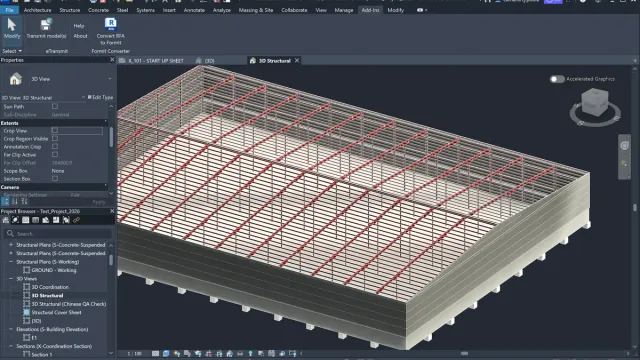Click the home icon on the 3D Structural tab
Viewport: 640px width, 360px height.
(x=253, y=60)
